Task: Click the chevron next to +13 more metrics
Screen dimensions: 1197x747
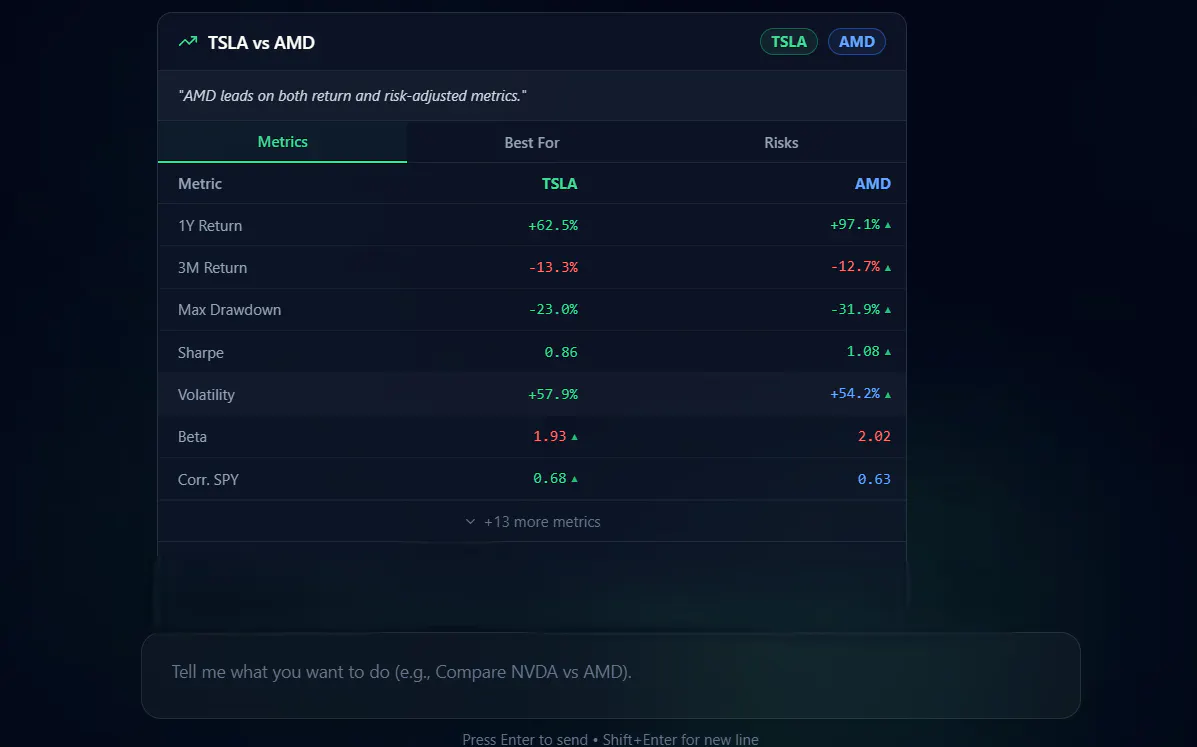Action: coord(470,522)
